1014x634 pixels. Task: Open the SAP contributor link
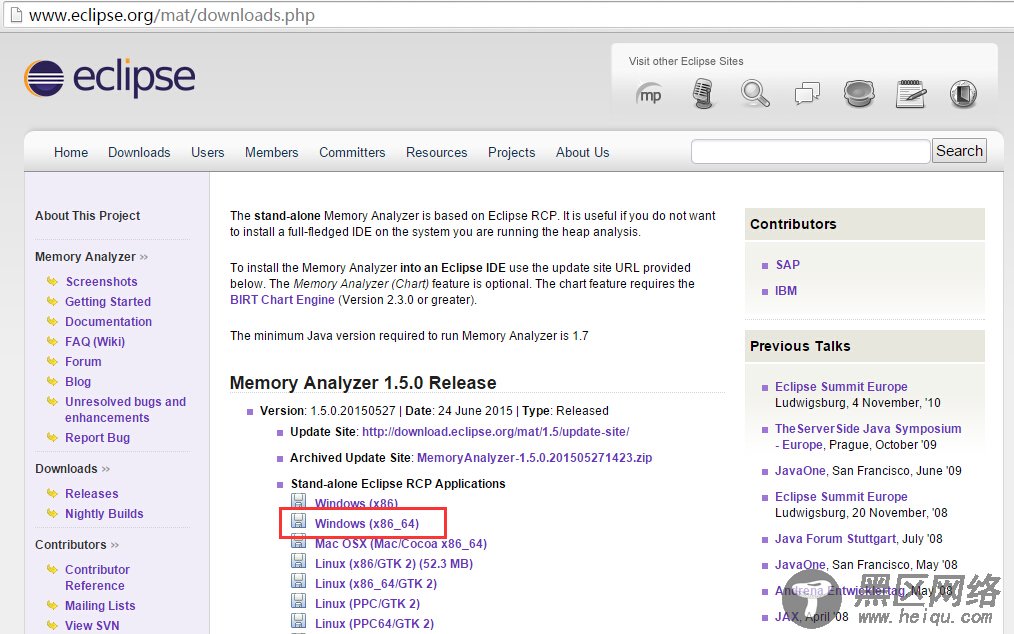pos(788,265)
